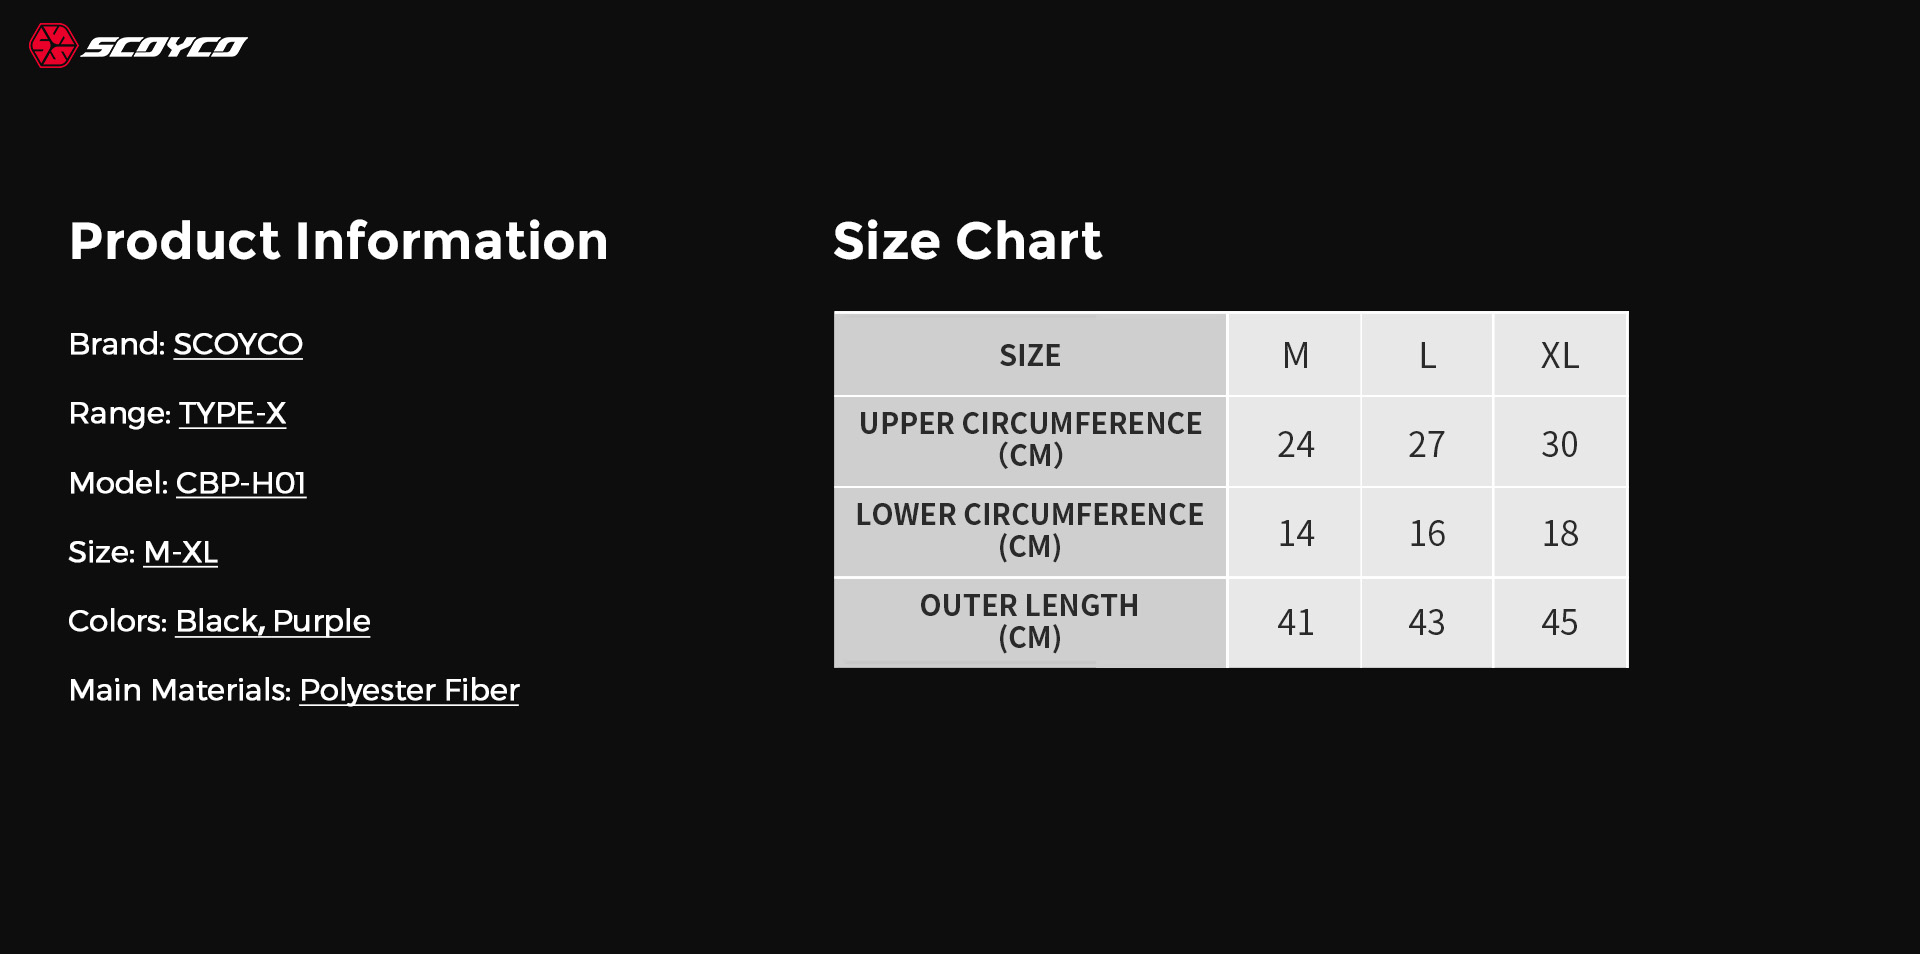Select the CBP-H01 model link
The image size is (1920, 954).
pos(241,483)
